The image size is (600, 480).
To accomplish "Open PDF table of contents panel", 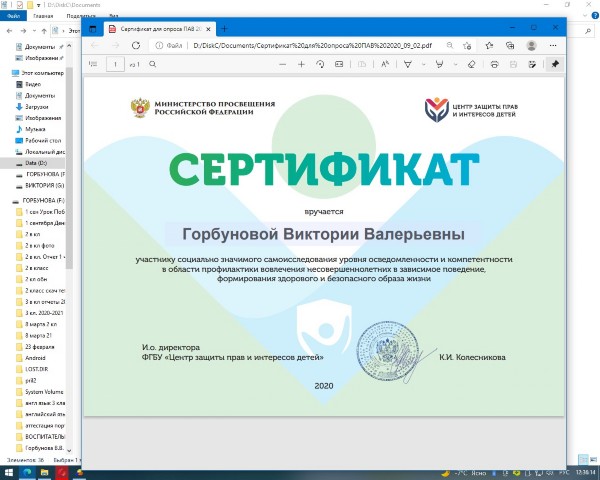I will (x=95, y=64).
